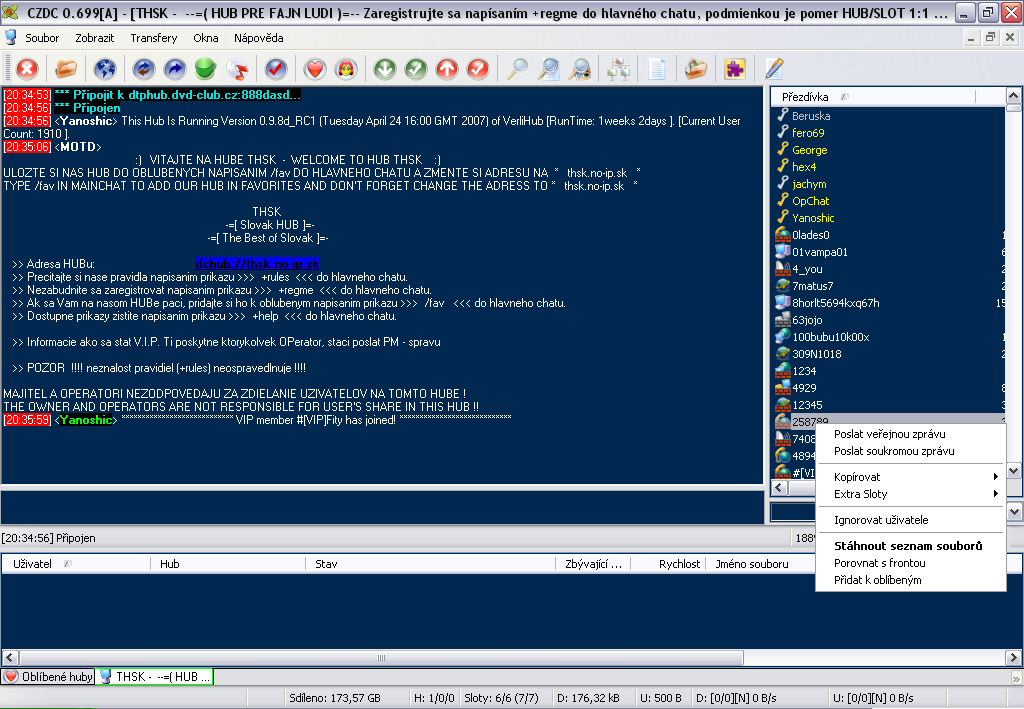Image resolution: width=1024 pixels, height=709 pixels.
Task: Open upload queue red up-arrow icon
Action: coord(447,69)
